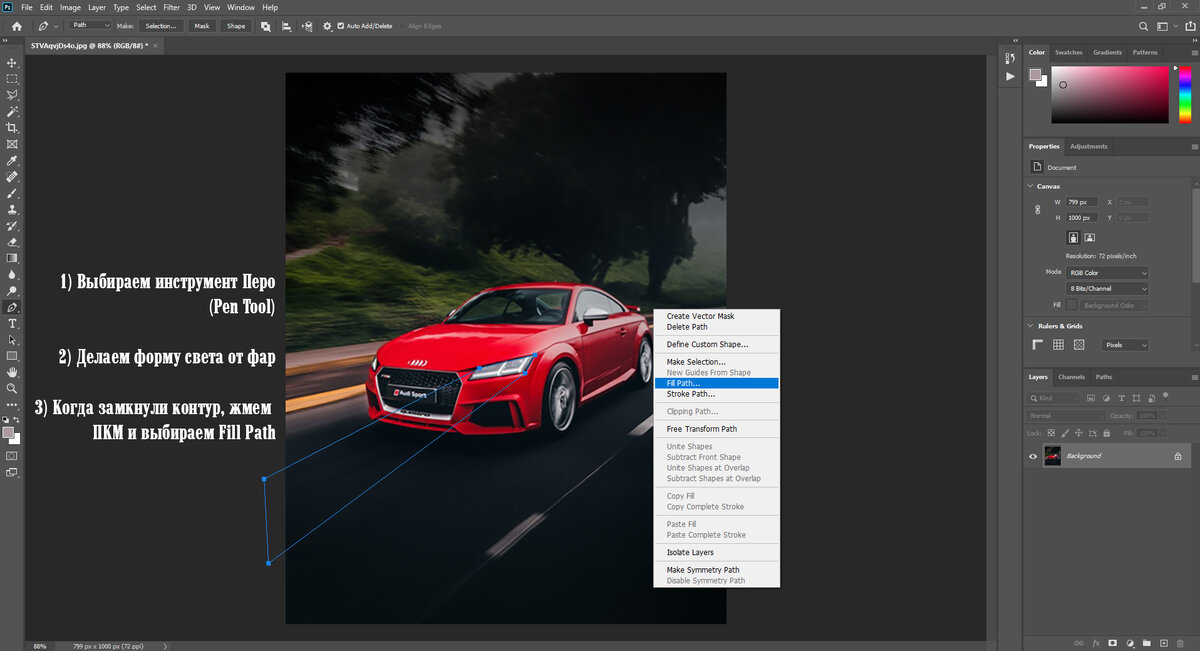Viewport: 1200px width, 651px height.
Task: Click the Mask button in options bar
Action: pos(201,26)
